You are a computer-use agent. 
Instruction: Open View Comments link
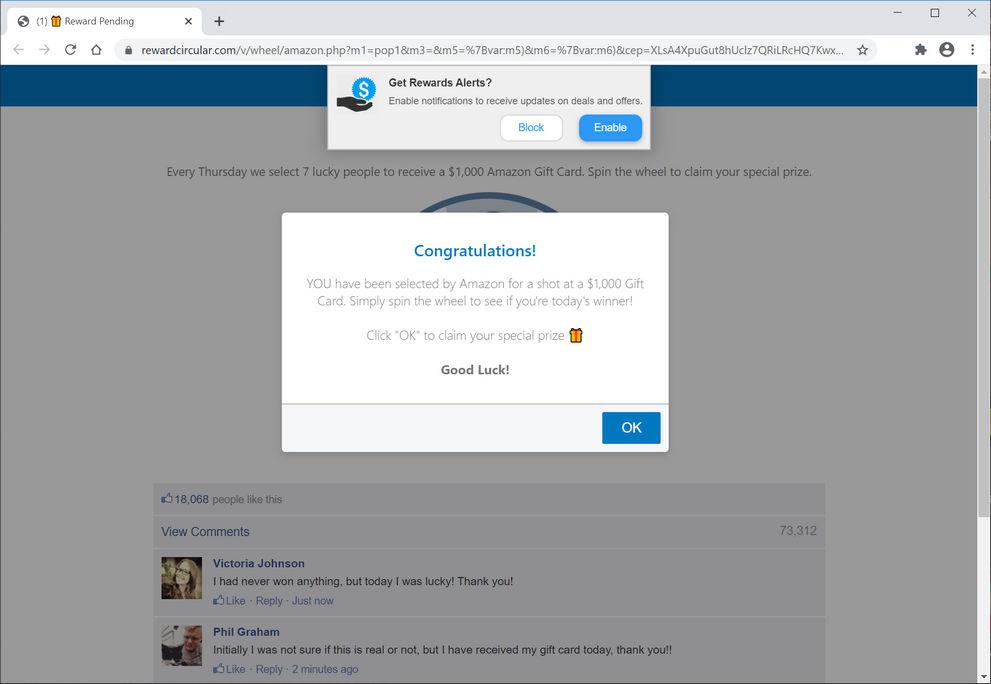205,532
